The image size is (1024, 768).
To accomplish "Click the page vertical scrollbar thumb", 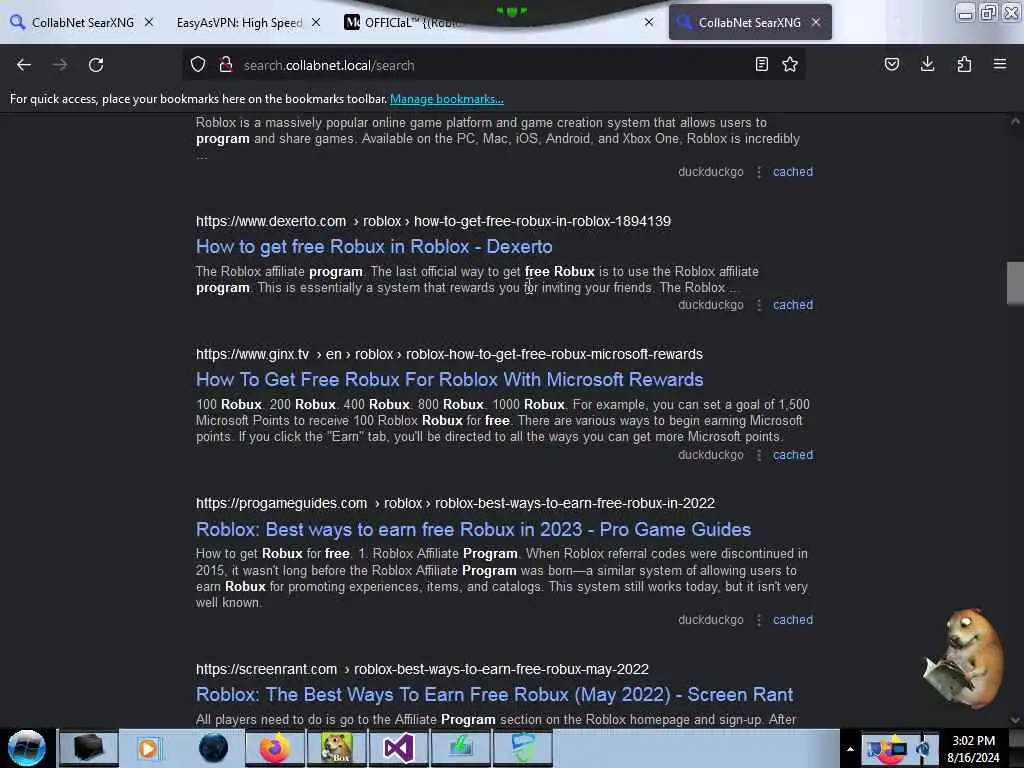I will click(1015, 283).
